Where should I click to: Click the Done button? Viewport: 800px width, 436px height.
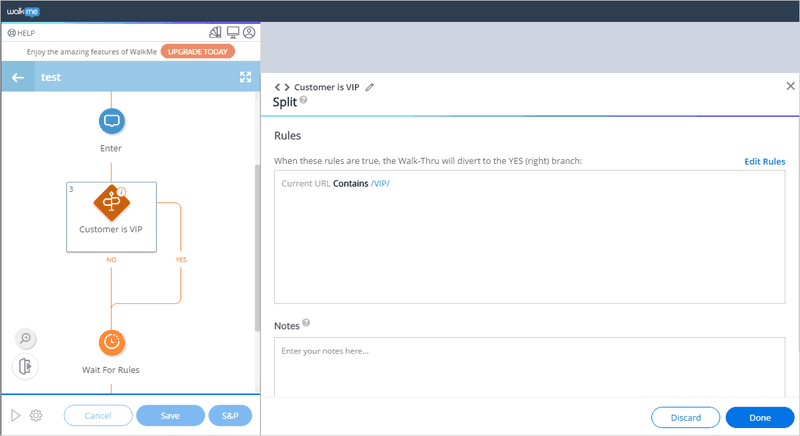pyautogui.click(x=760, y=418)
